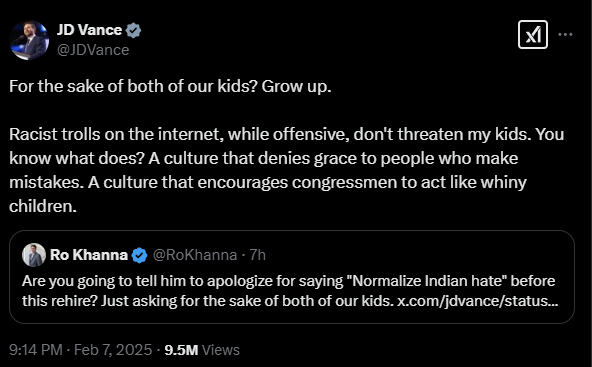Click the 7h timestamp on quoted post
Screen dimensions: 592x367
pos(257,255)
